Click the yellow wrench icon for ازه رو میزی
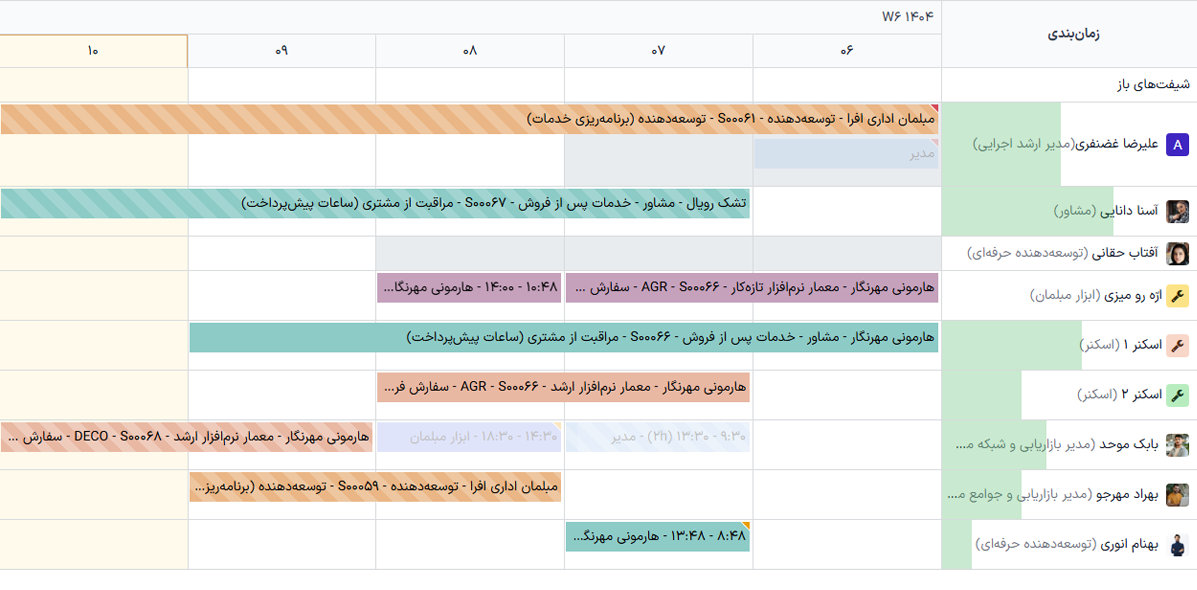The image size is (1197, 590). (1177, 295)
